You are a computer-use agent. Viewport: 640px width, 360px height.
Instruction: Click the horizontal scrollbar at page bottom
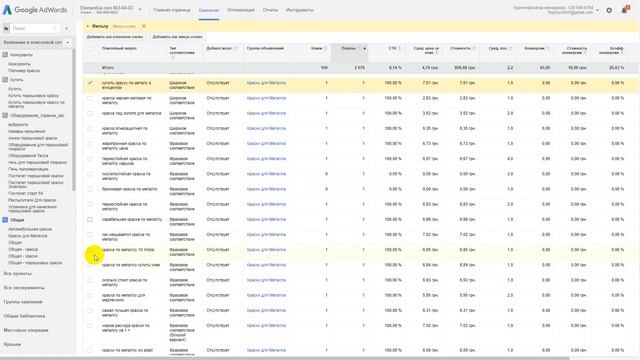284,358
